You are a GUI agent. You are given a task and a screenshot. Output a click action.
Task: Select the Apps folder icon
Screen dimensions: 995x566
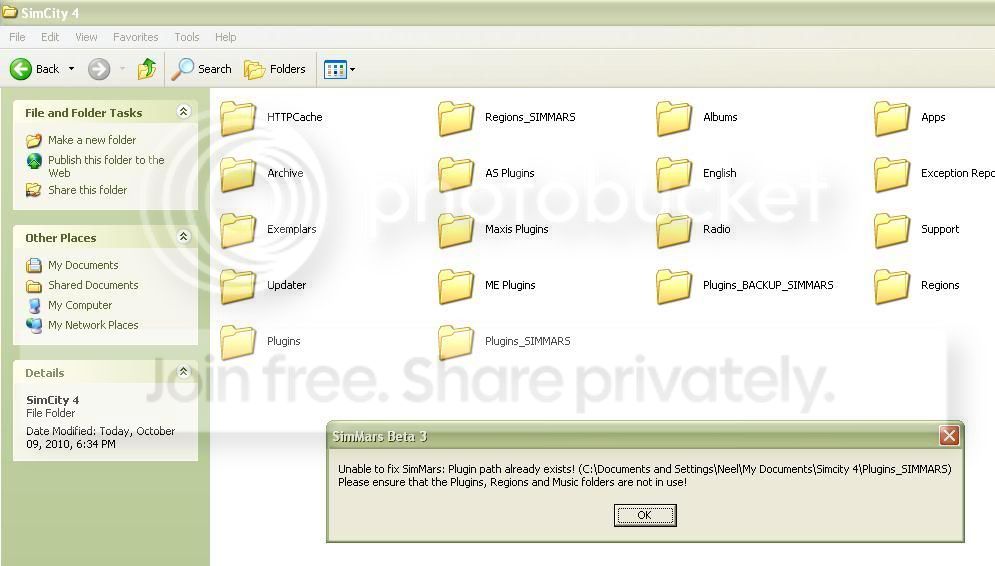[x=892, y=118]
